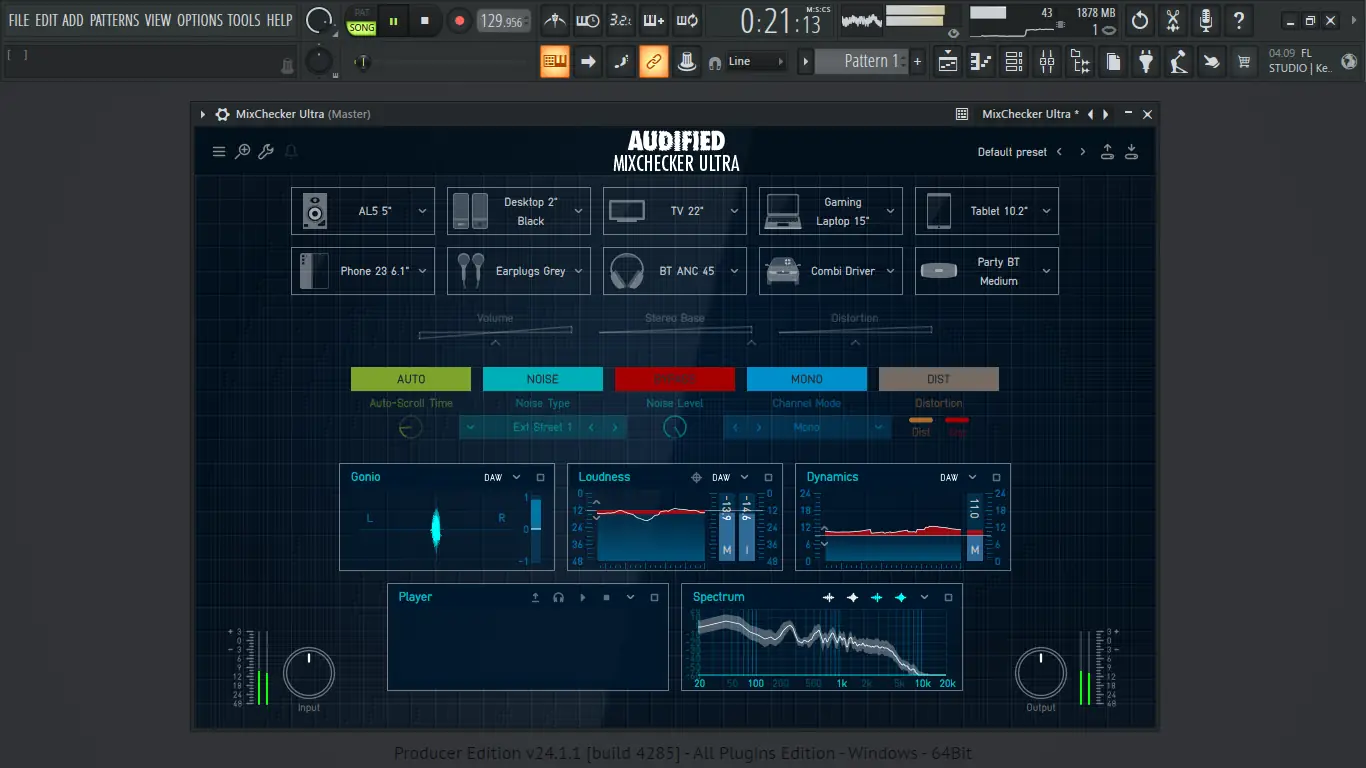Click the MixChecker Output knob
Screen dimensions: 1366x768
1041,673
